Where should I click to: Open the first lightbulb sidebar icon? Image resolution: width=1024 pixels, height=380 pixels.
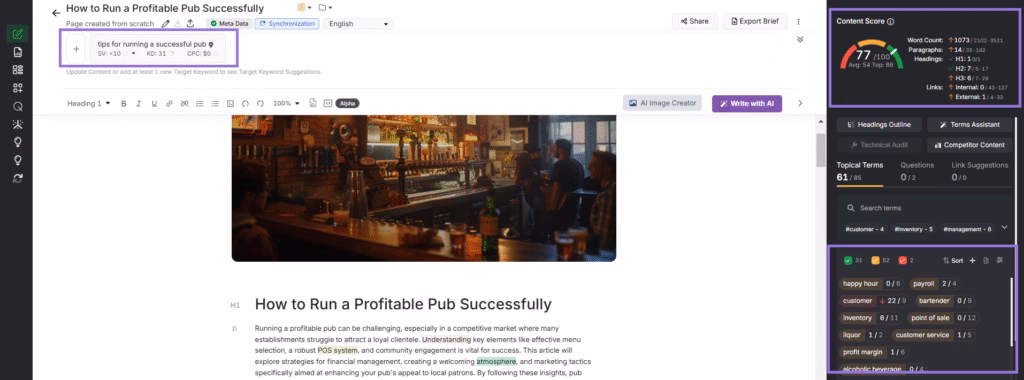tap(18, 142)
